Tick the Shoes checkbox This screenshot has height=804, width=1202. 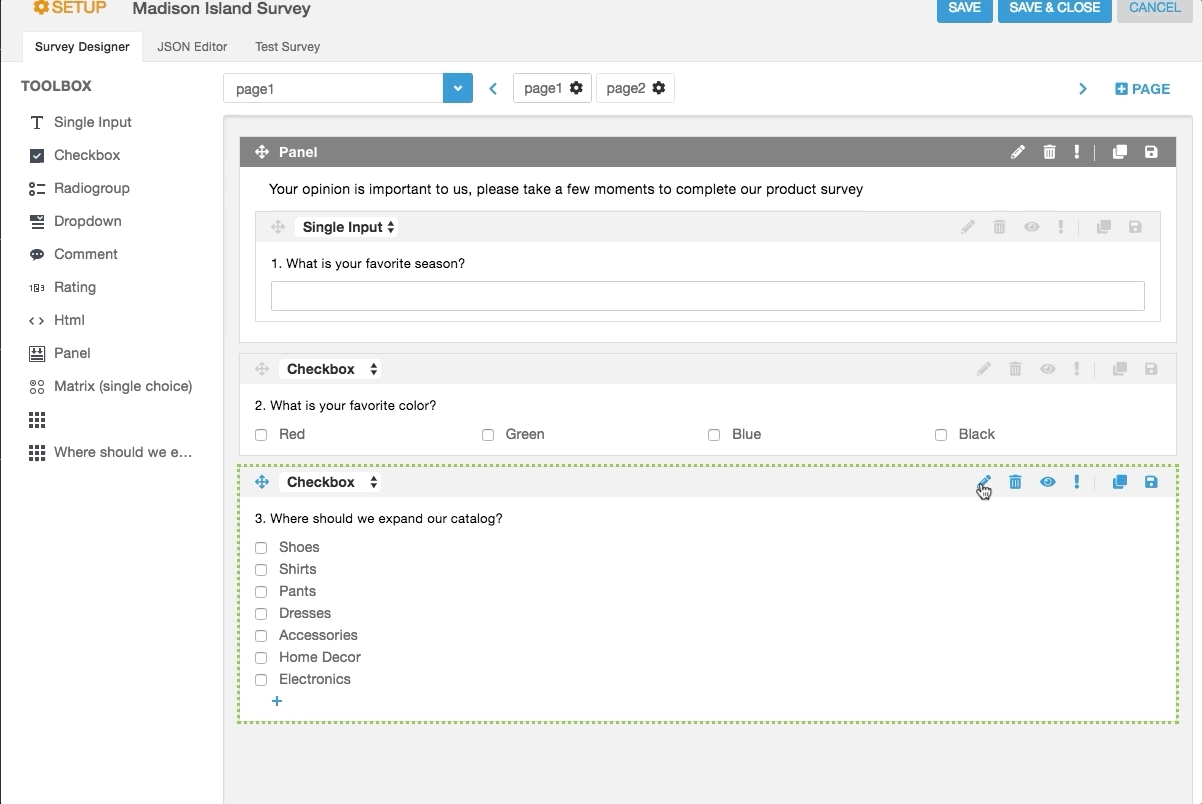261,548
